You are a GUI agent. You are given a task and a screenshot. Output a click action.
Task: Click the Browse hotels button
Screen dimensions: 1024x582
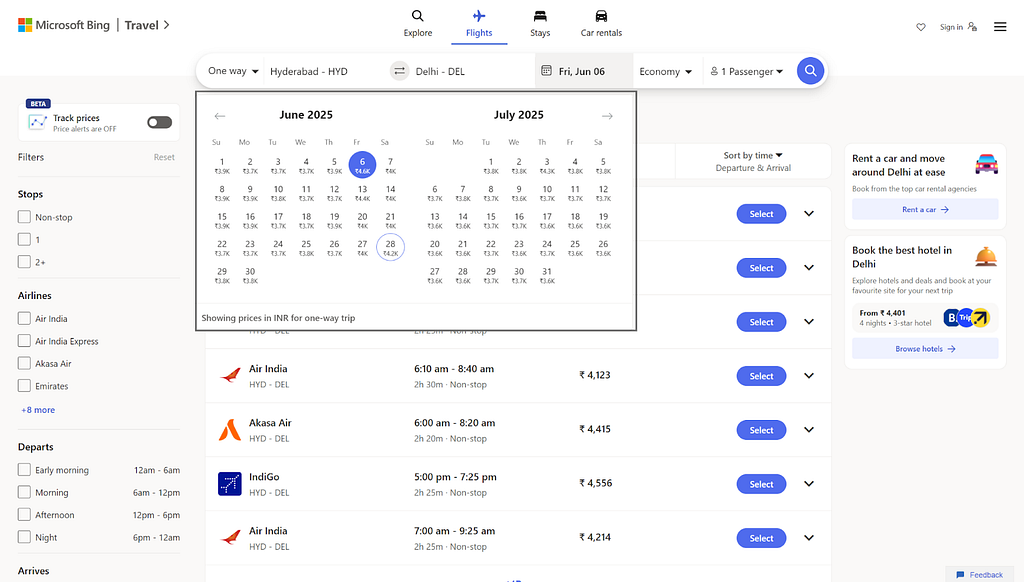point(925,349)
